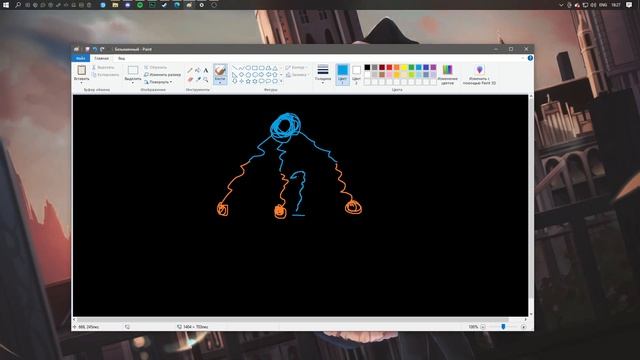Open the File Explorer taskbar icon

(116, 5)
